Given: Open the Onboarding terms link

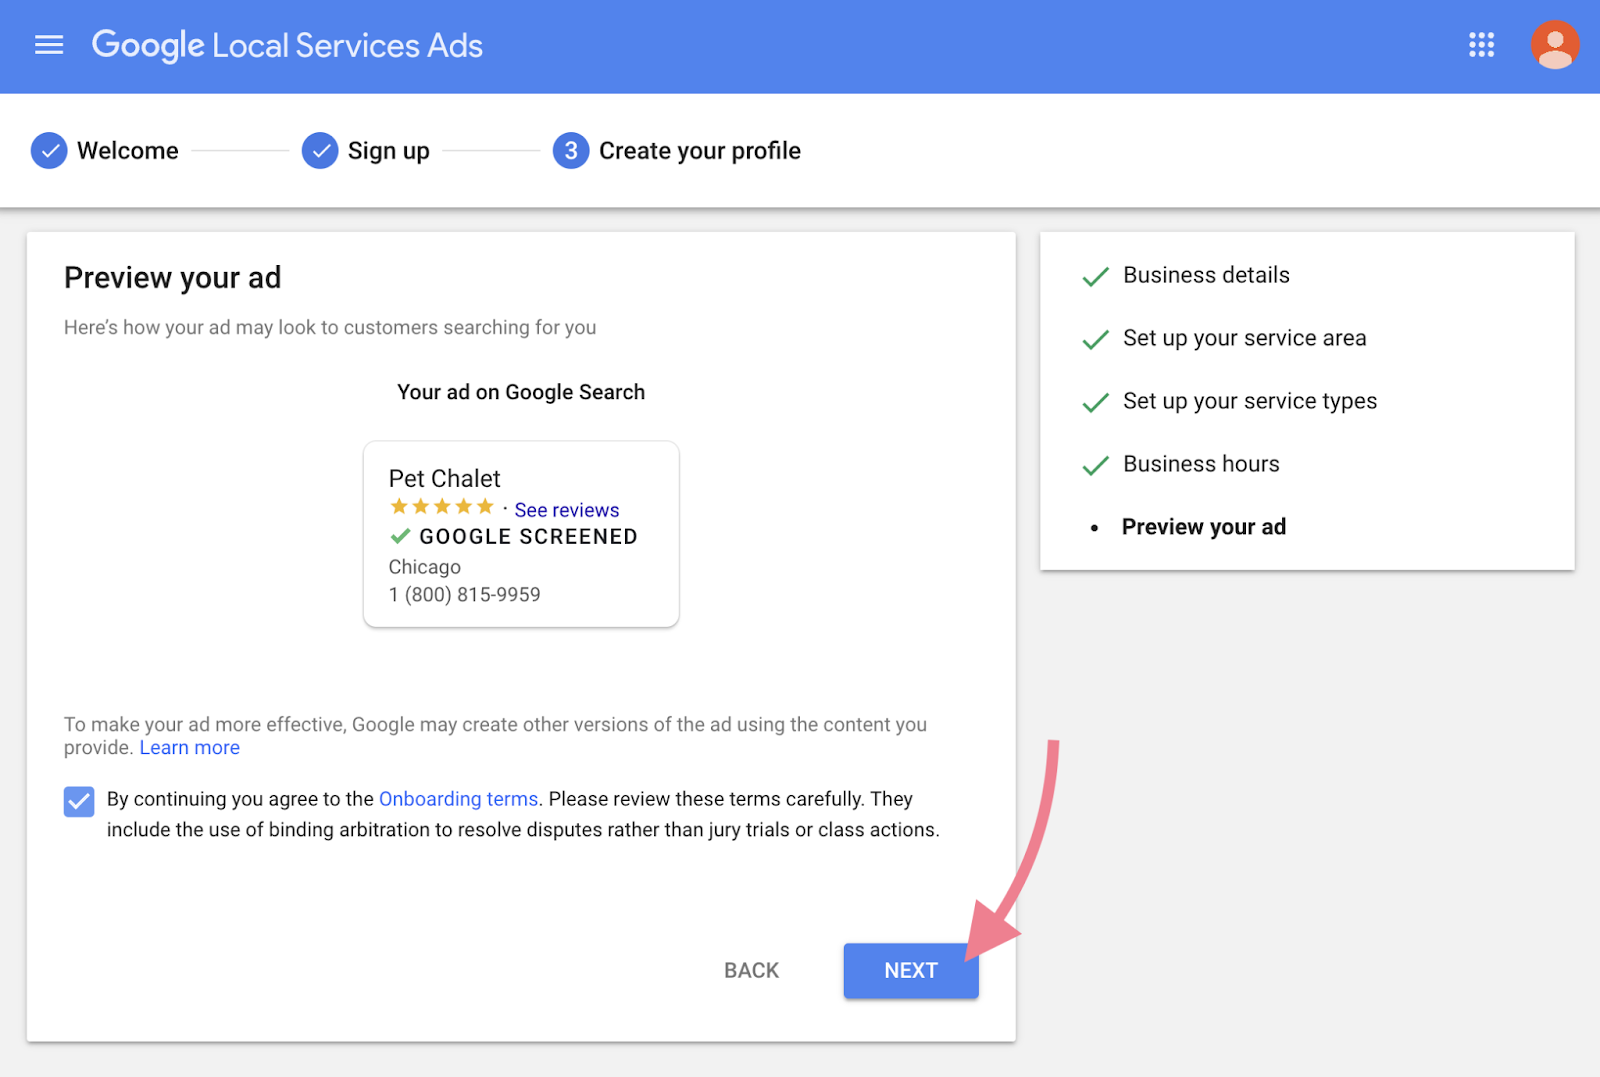Looking at the screenshot, I should pyautogui.click(x=458, y=798).
